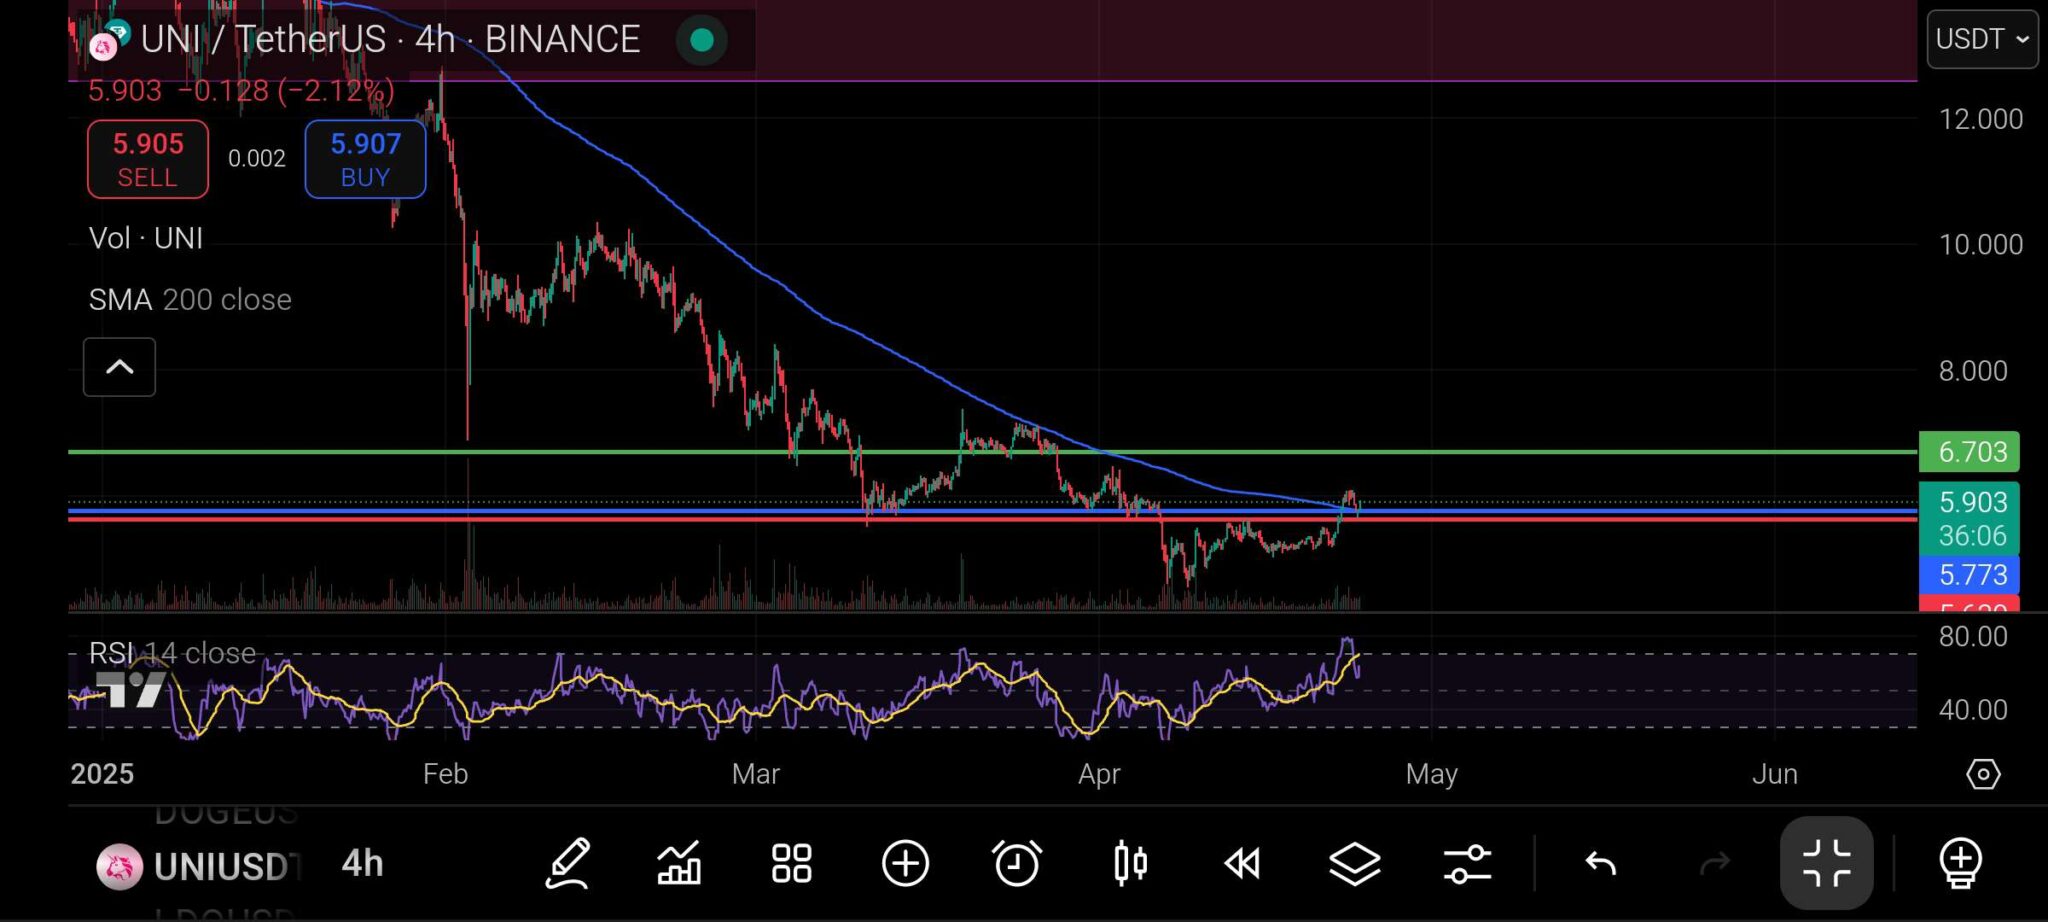Tap the May date on the time axis

tap(1431, 774)
